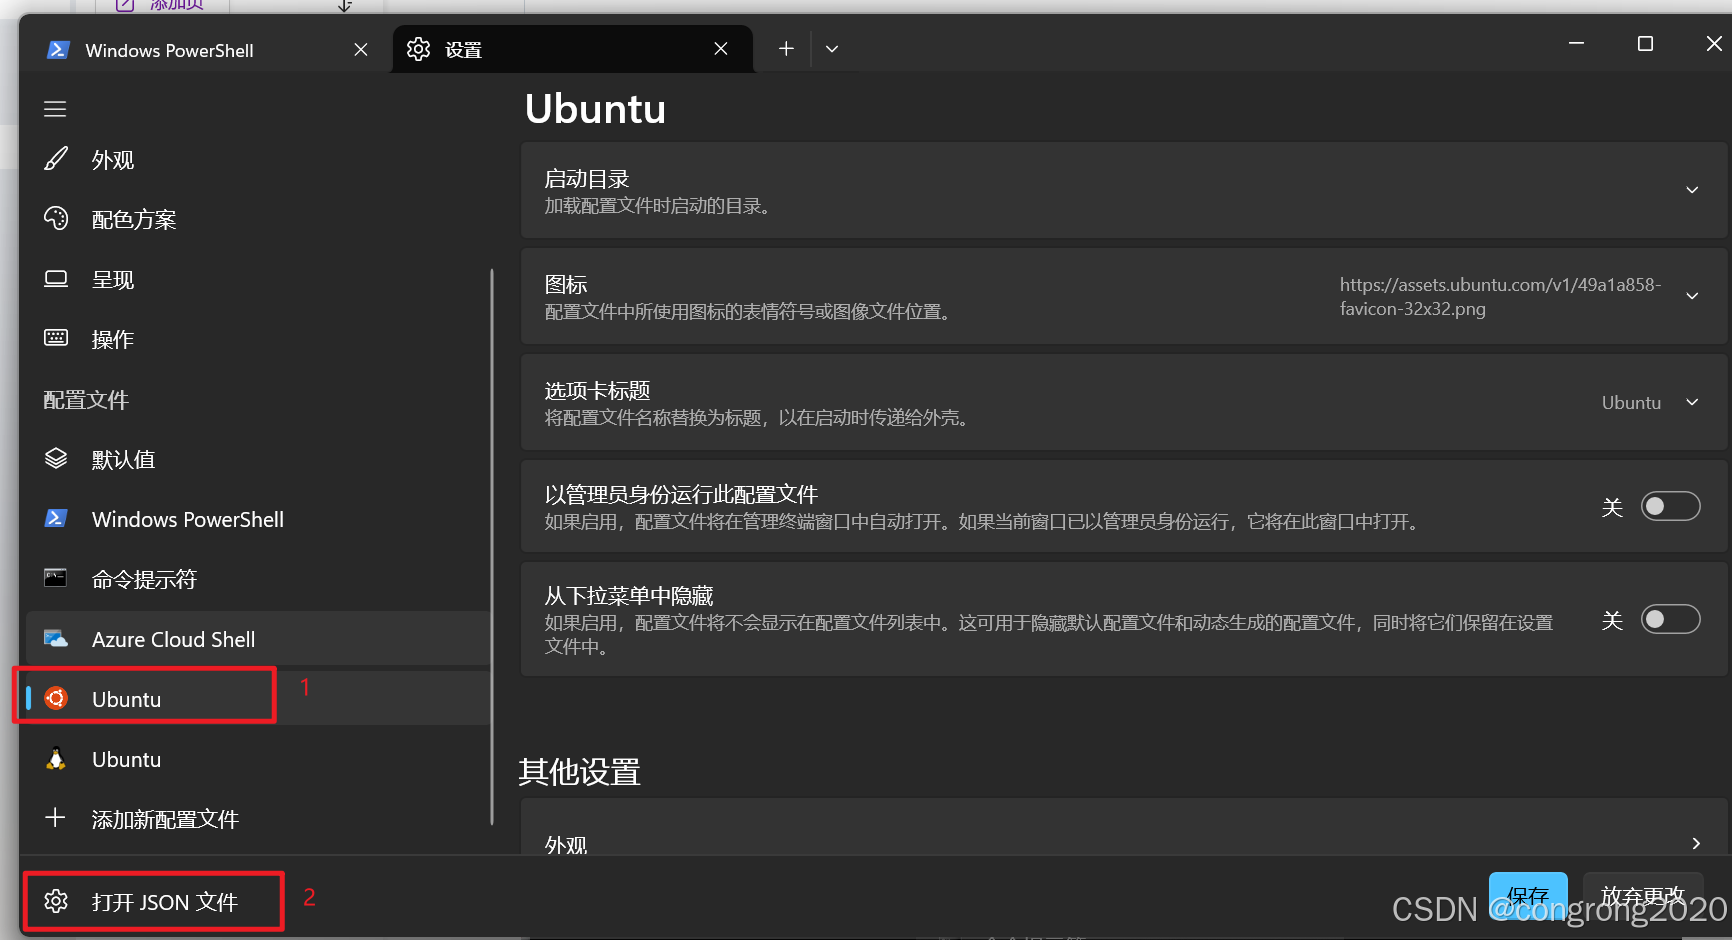Screen dimensions: 1732x940
Task: Click the Windows PowerShell profile icon in sidebar
Action: click(56, 518)
